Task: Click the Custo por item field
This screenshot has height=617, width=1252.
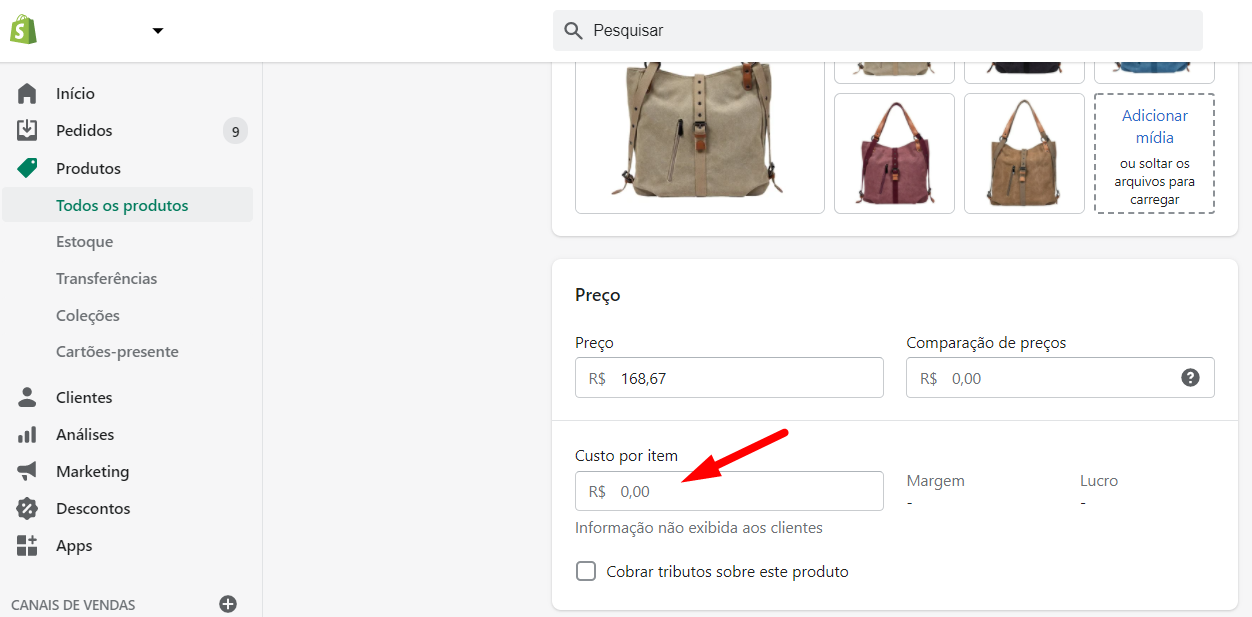Action: (x=729, y=491)
